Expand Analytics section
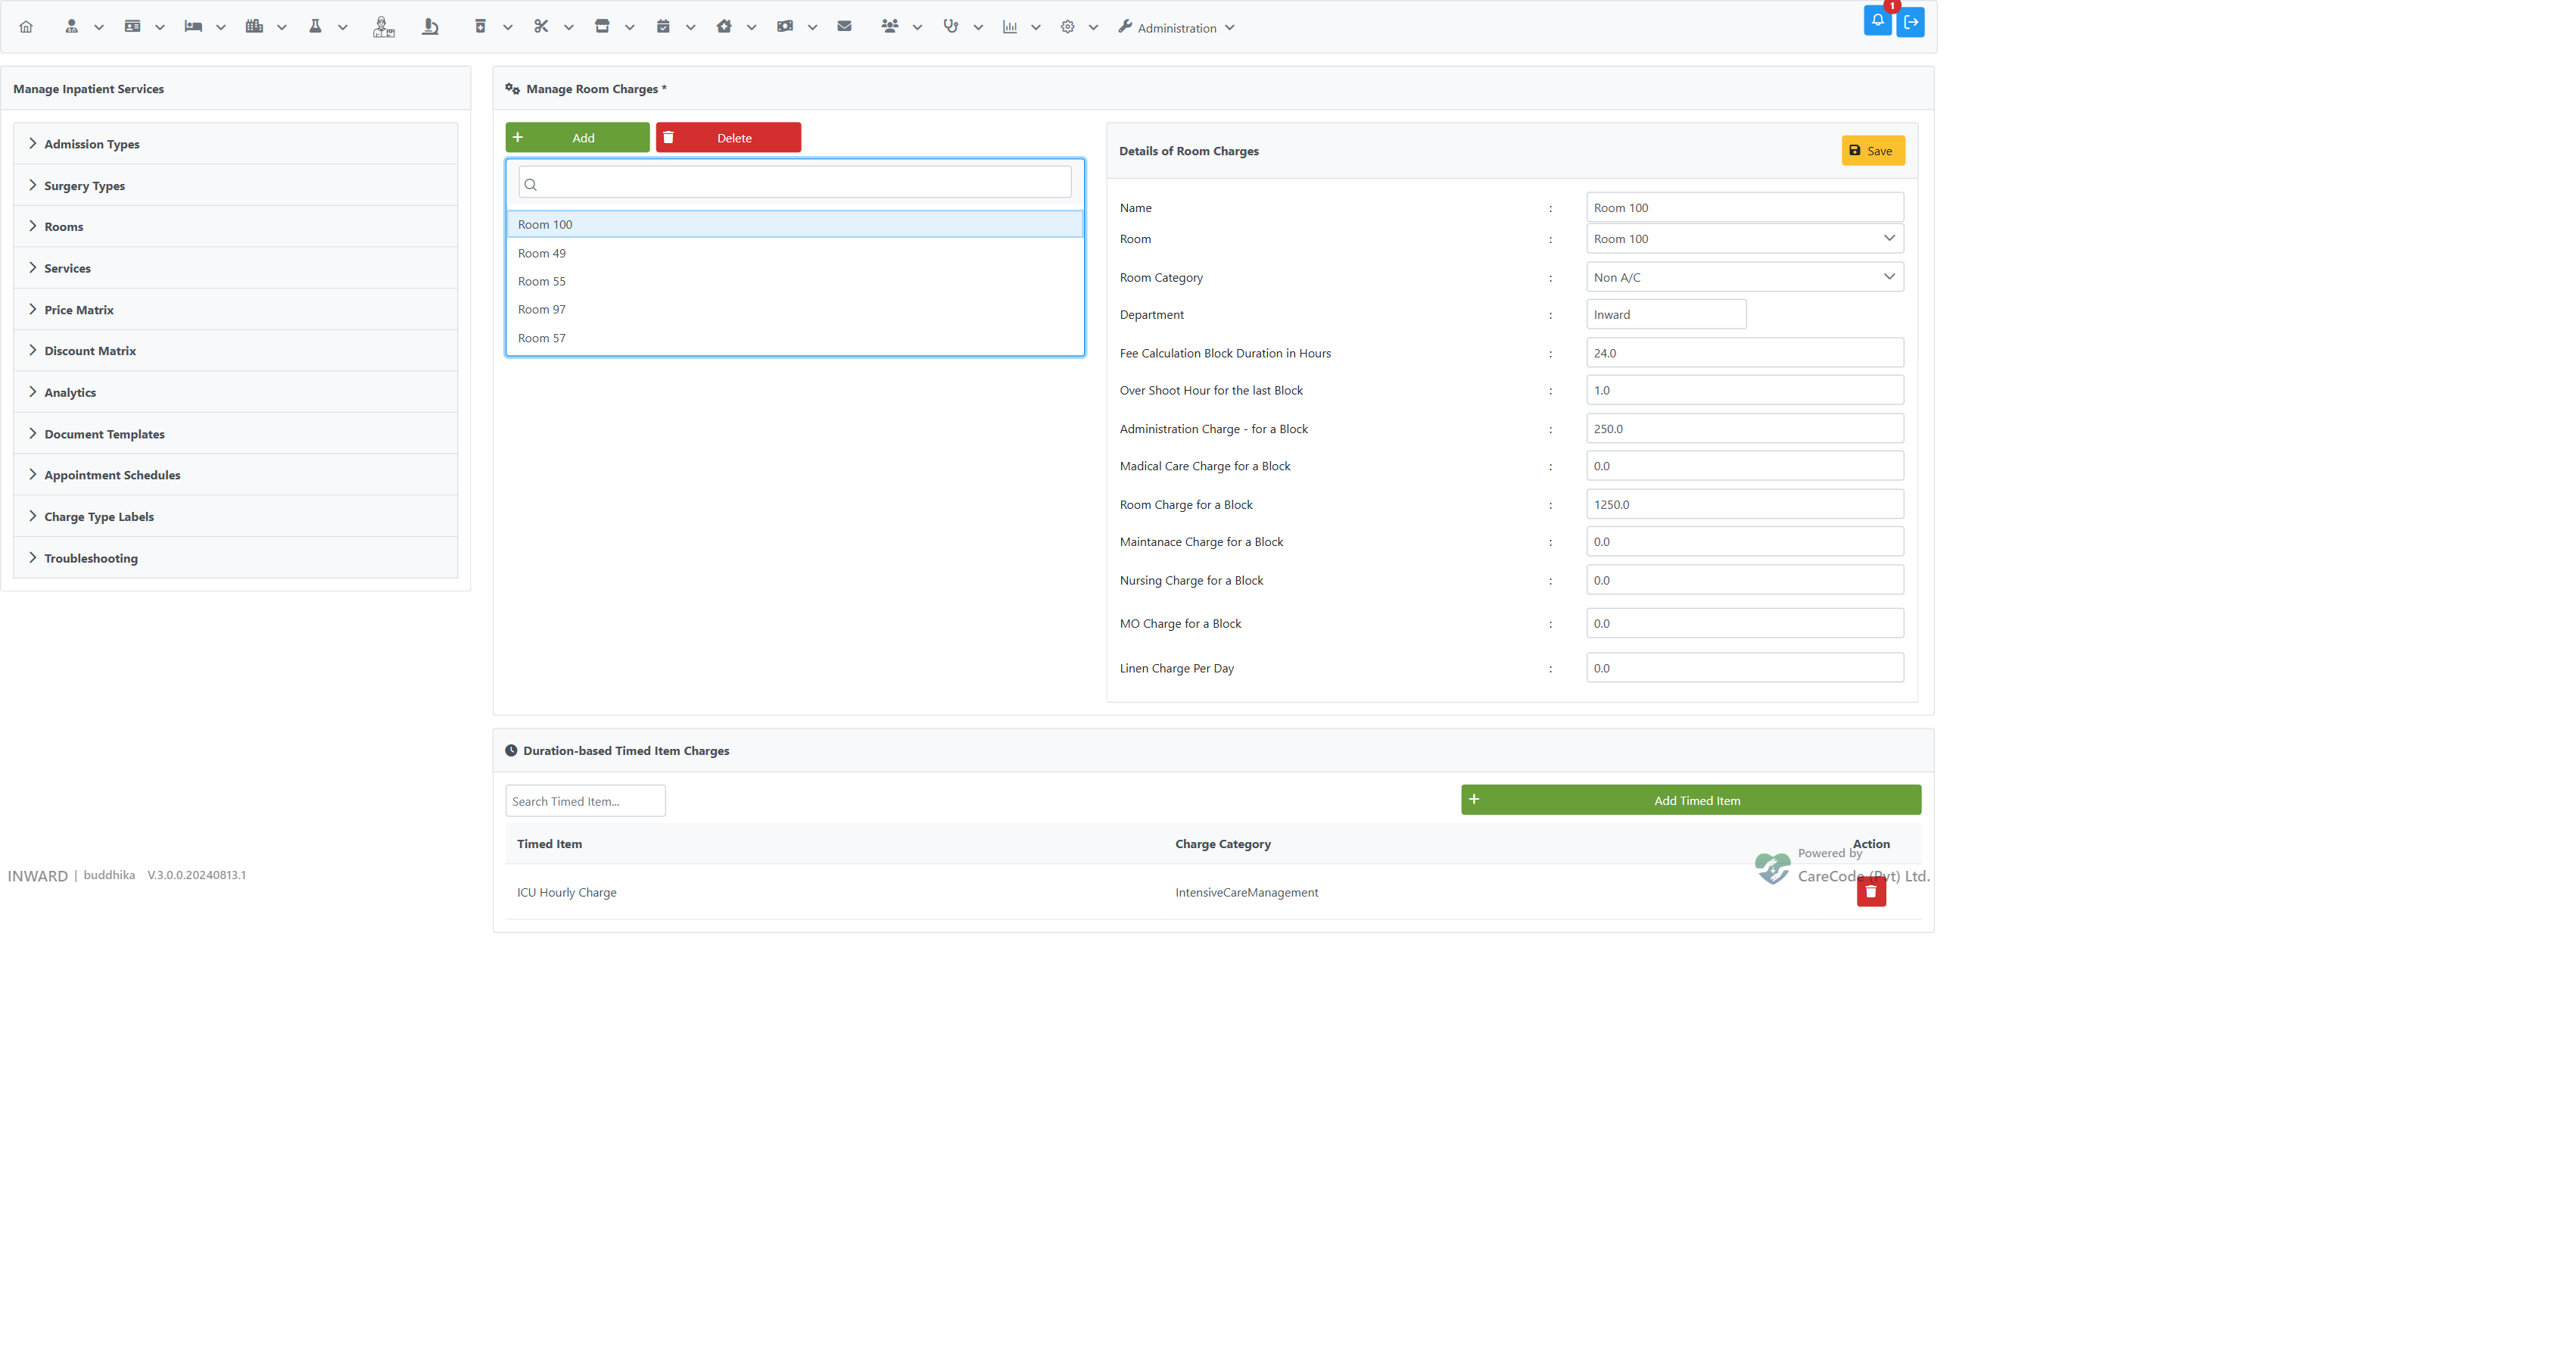The height and width of the screenshot is (1357, 2576). (236, 392)
